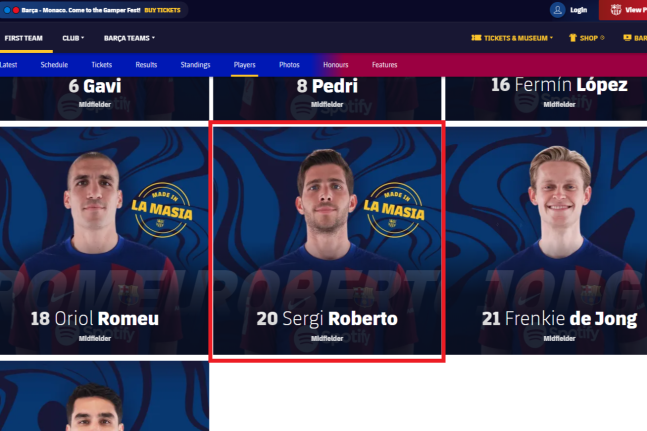Click Made in La Masia badge on Romeu

coord(162,210)
